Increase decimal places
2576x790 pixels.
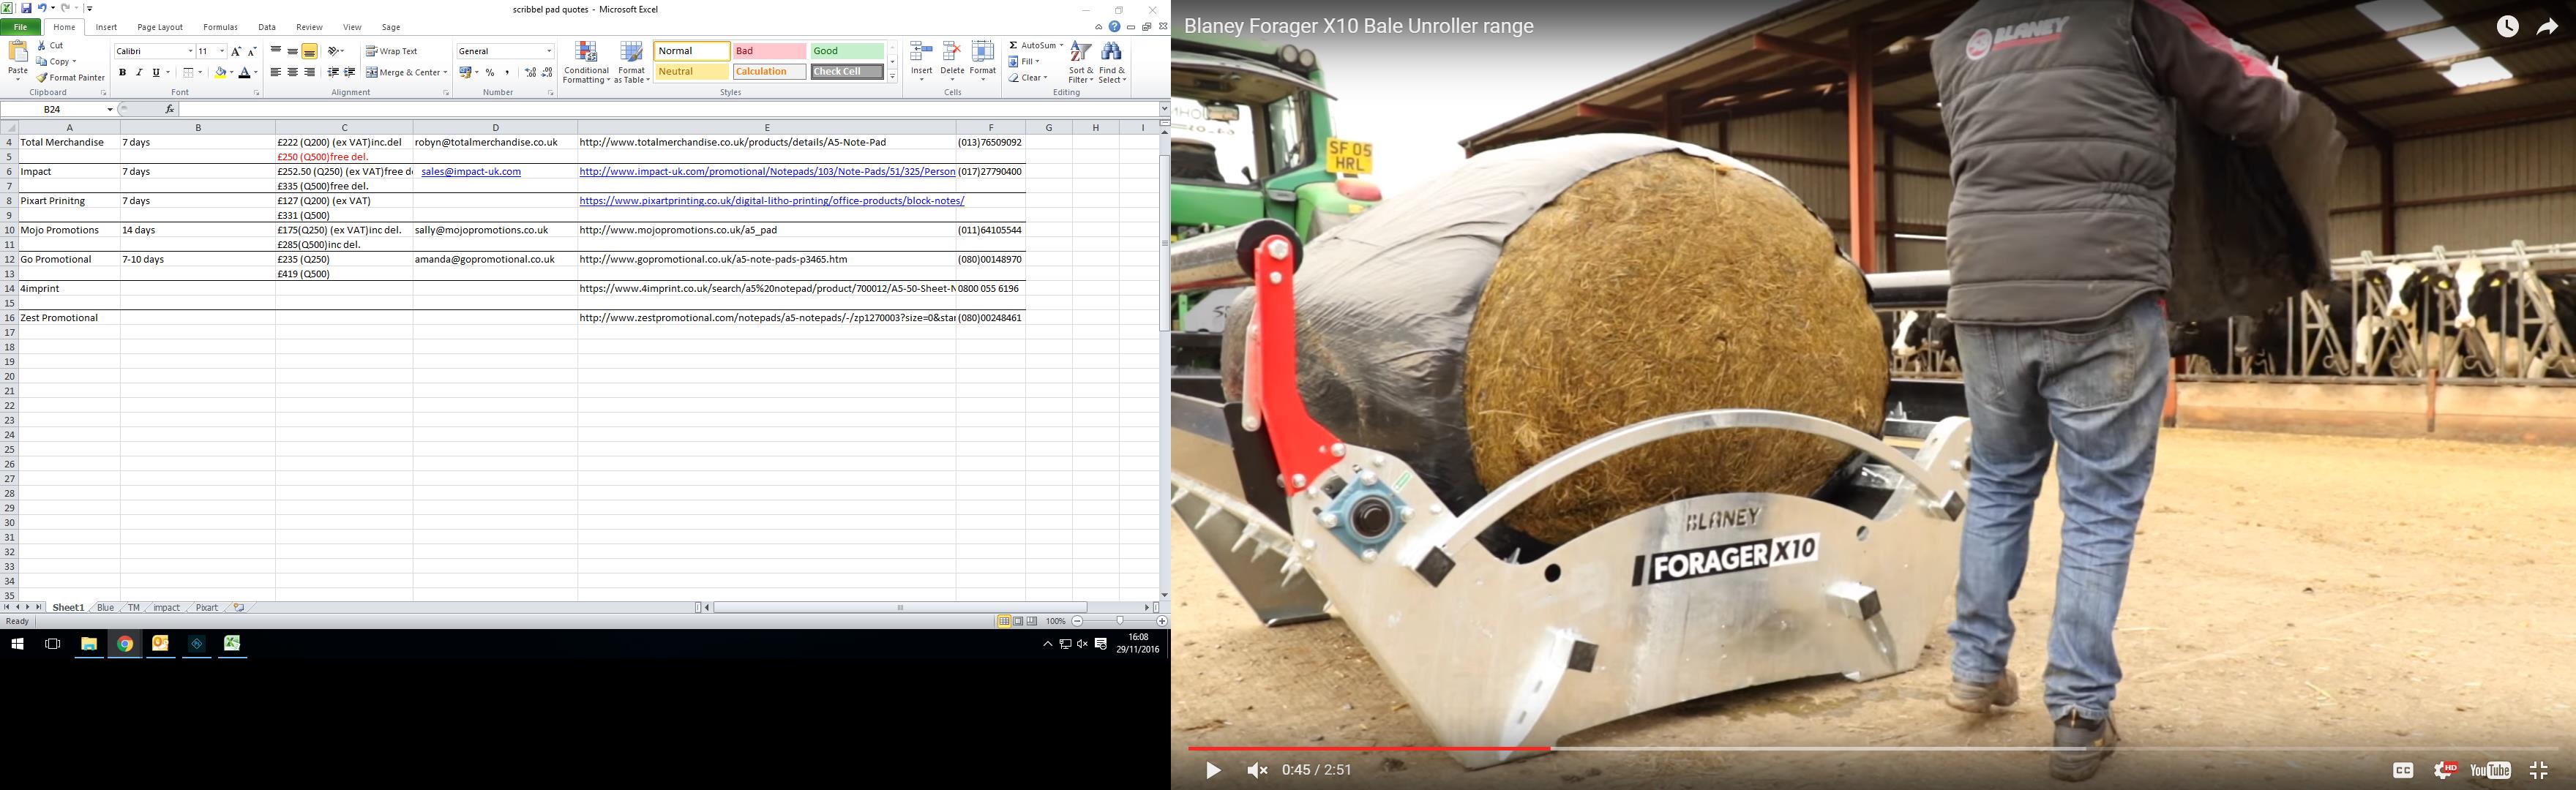click(x=530, y=72)
